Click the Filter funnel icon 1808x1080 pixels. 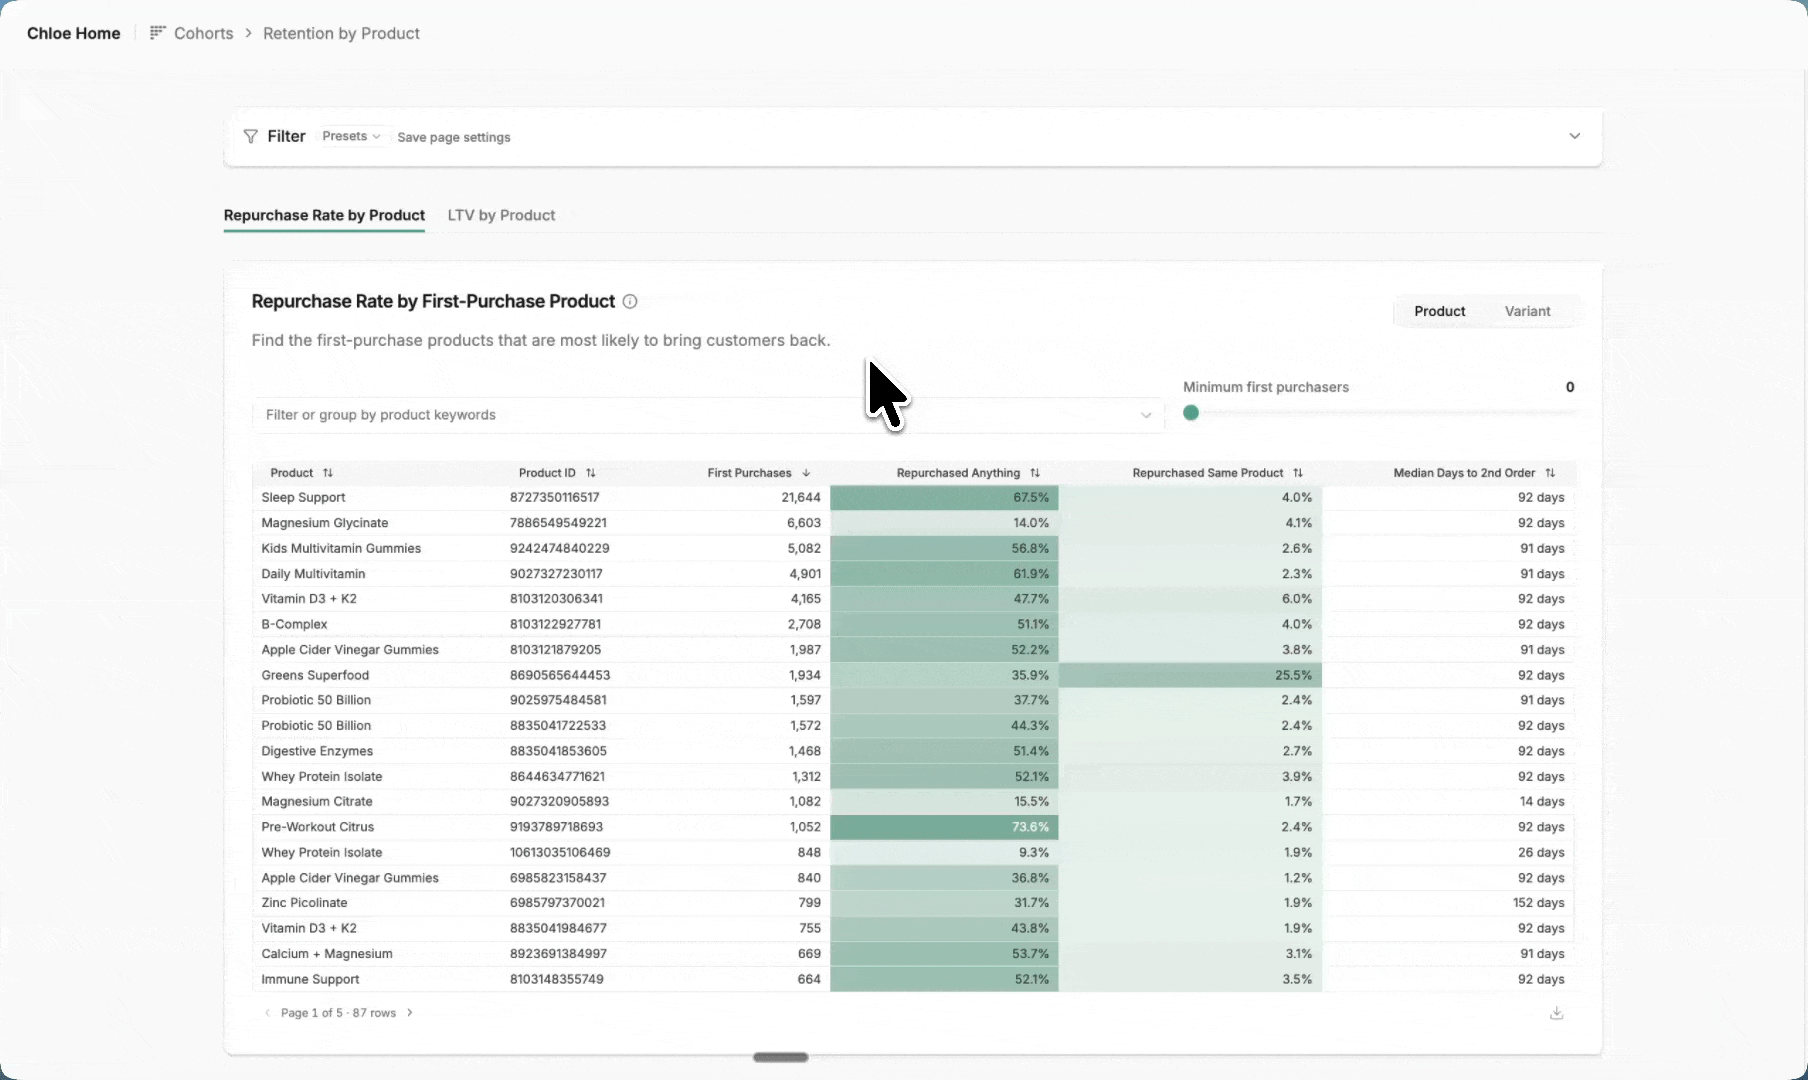tap(251, 136)
